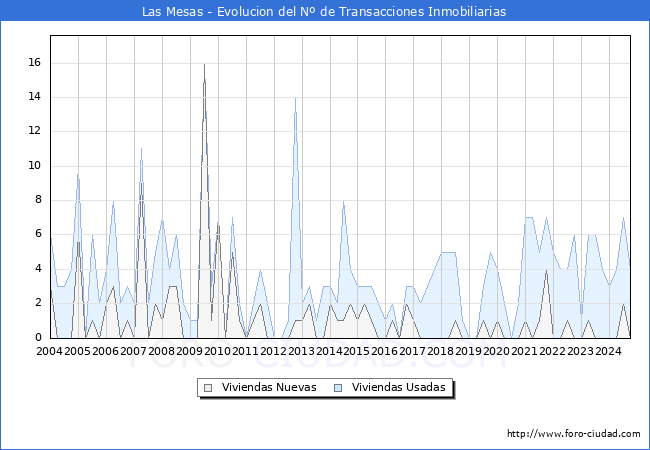Image resolution: width=650 pixels, height=450 pixels.
Task: Select the Viviendas Usadas legend label
Action: [x=399, y=387]
